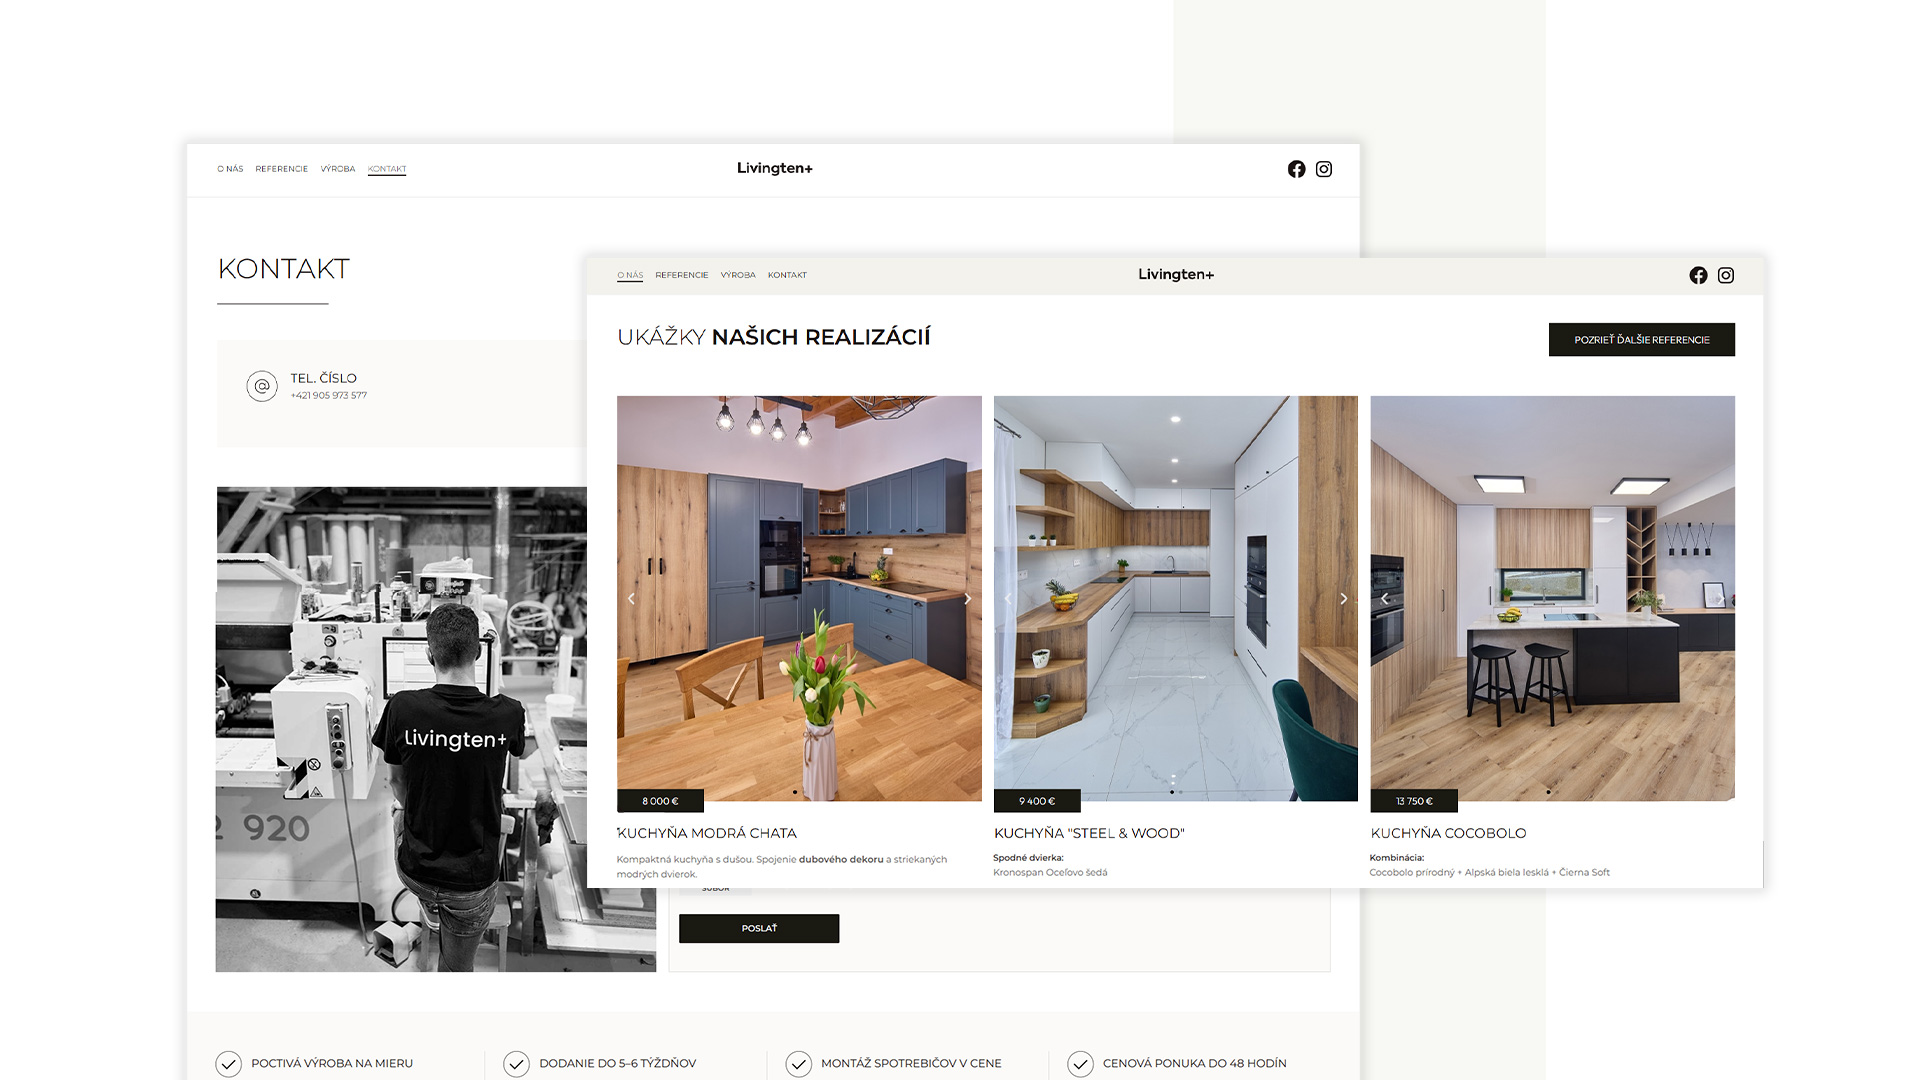The width and height of the screenshot is (1920, 1080).
Task: Click phone number +421 905 973 577
Action: coord(329,396)
